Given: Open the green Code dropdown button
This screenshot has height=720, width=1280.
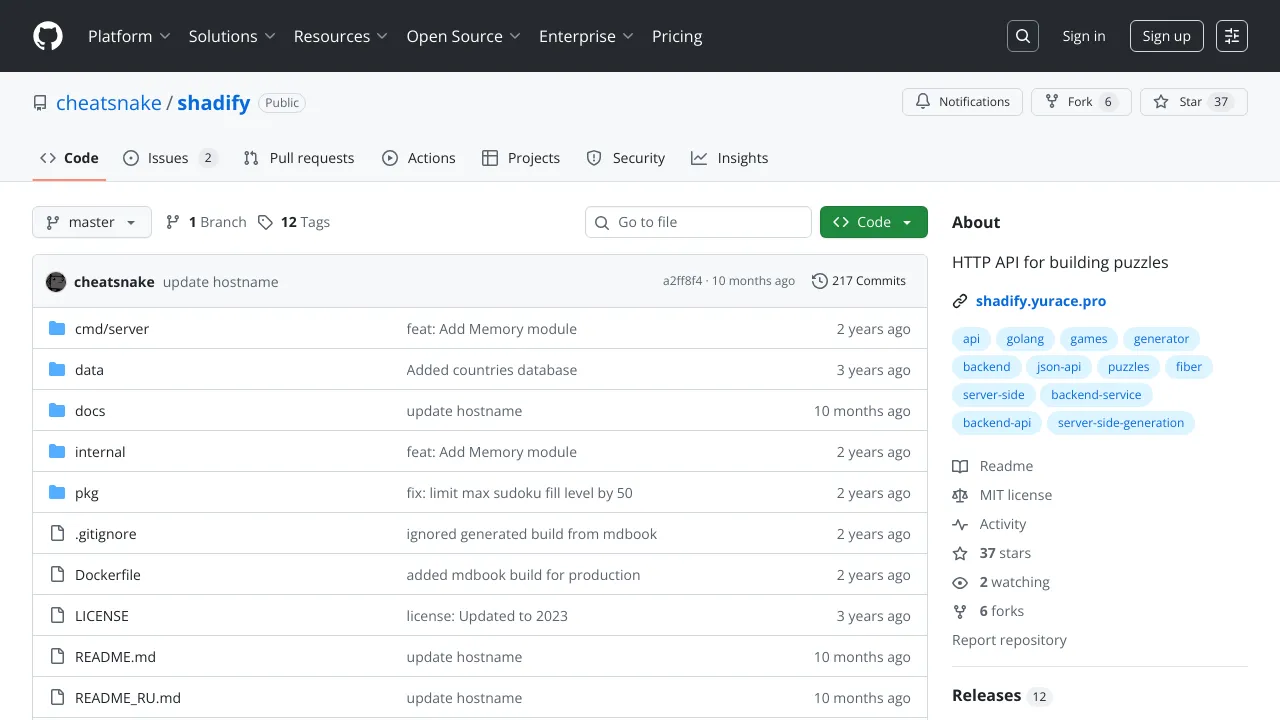Looking at the screenshot, I should (873, 222).
